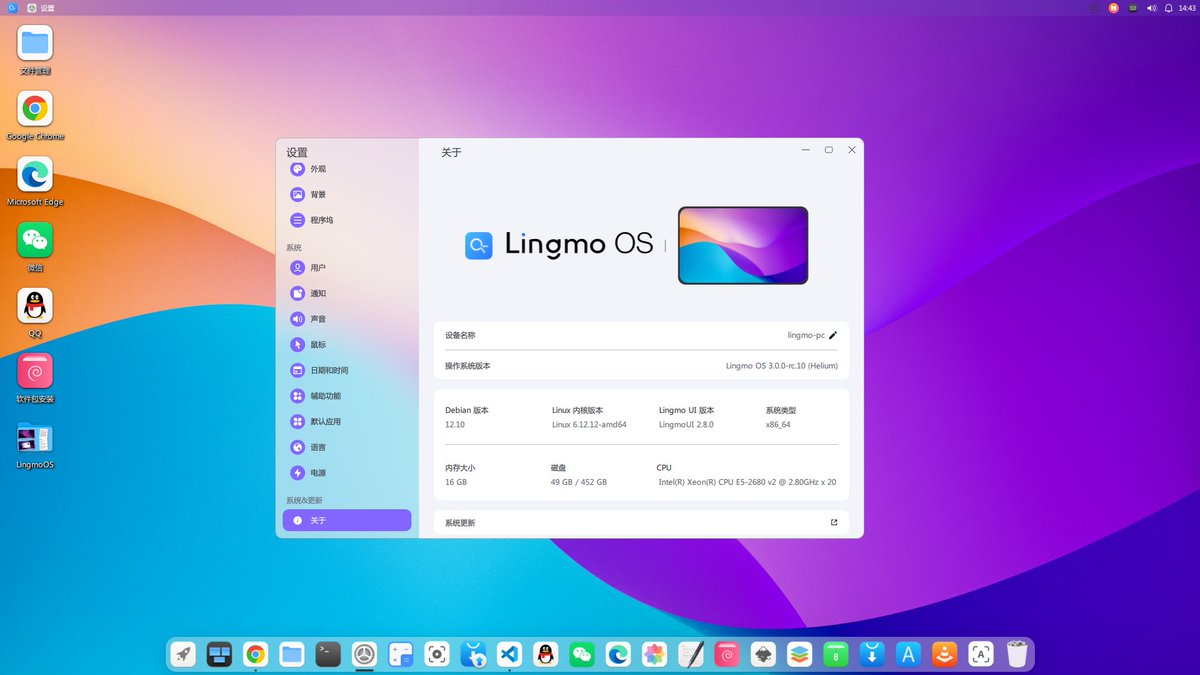Open 通知 notification settings
The width and height of the screenshot is (1200, 675).
pyautogui.click(x=346, y=294)
